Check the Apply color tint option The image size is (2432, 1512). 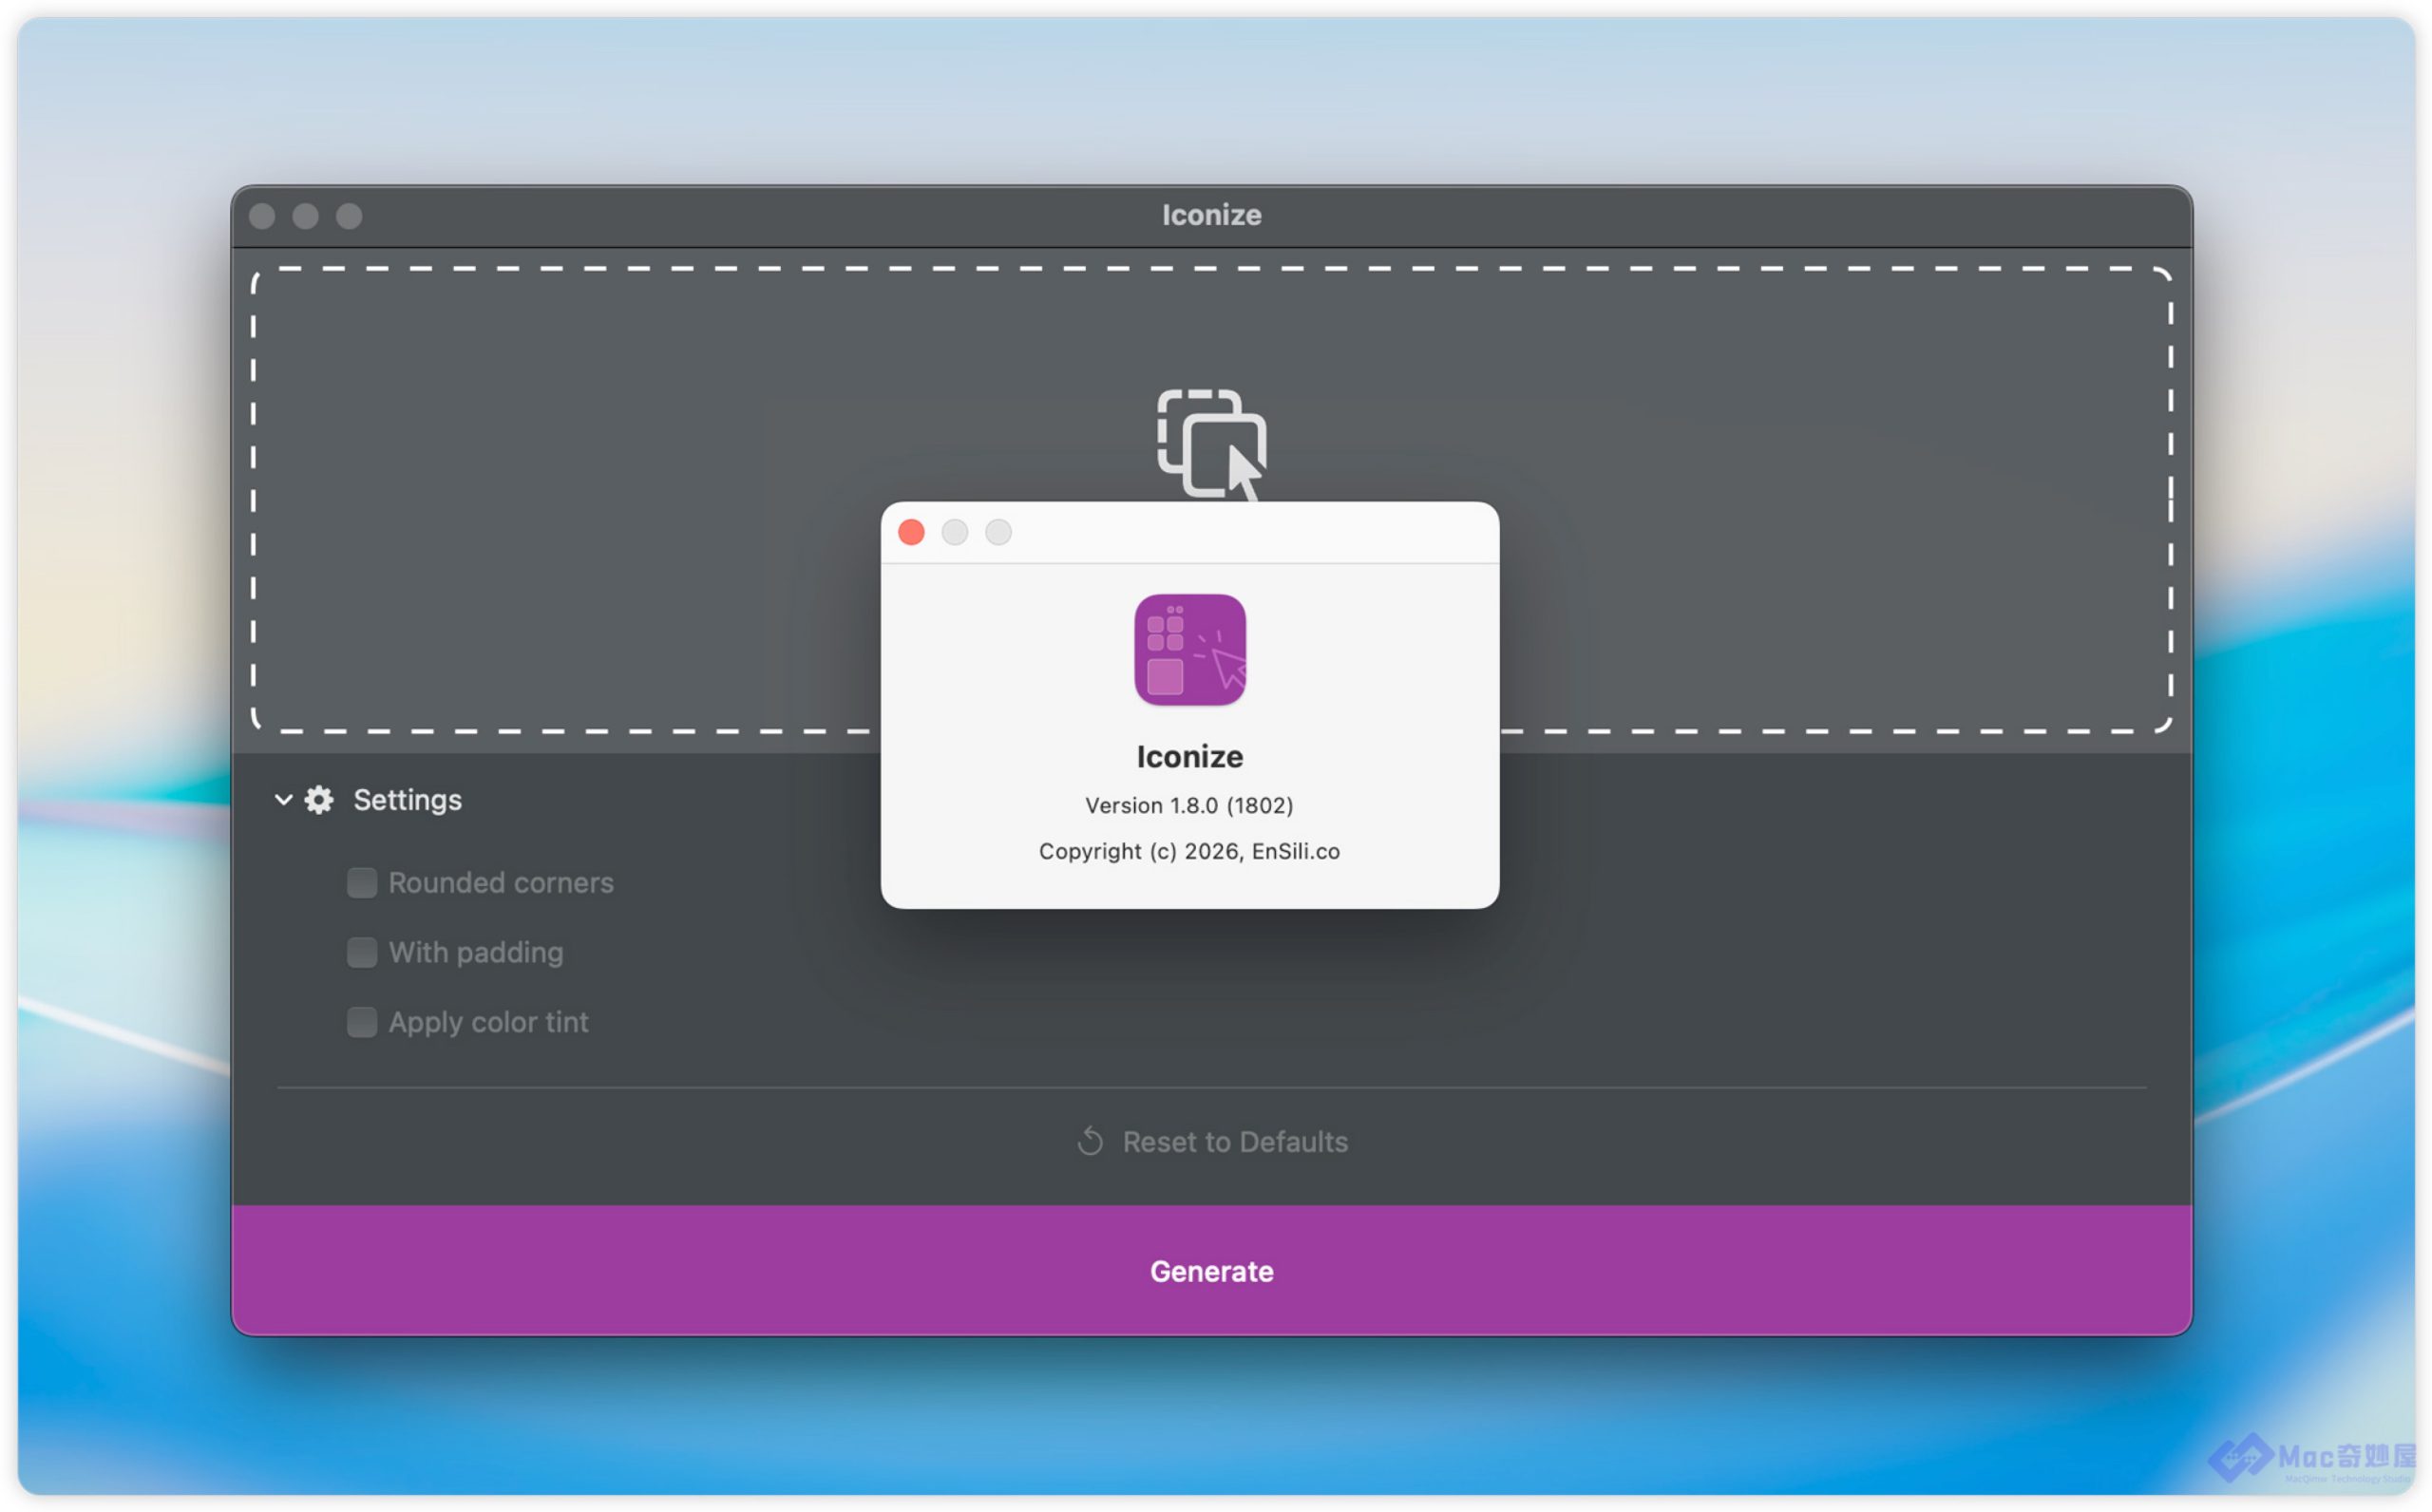click(x=362, y=1022)
